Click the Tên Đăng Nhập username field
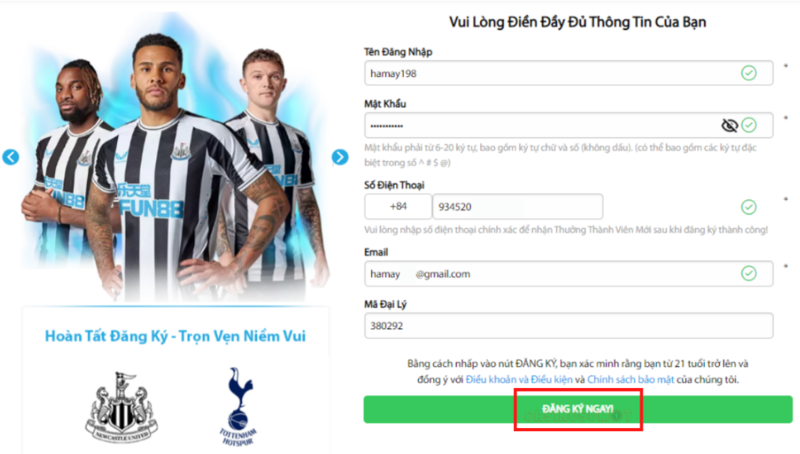 tap(568, 73)
